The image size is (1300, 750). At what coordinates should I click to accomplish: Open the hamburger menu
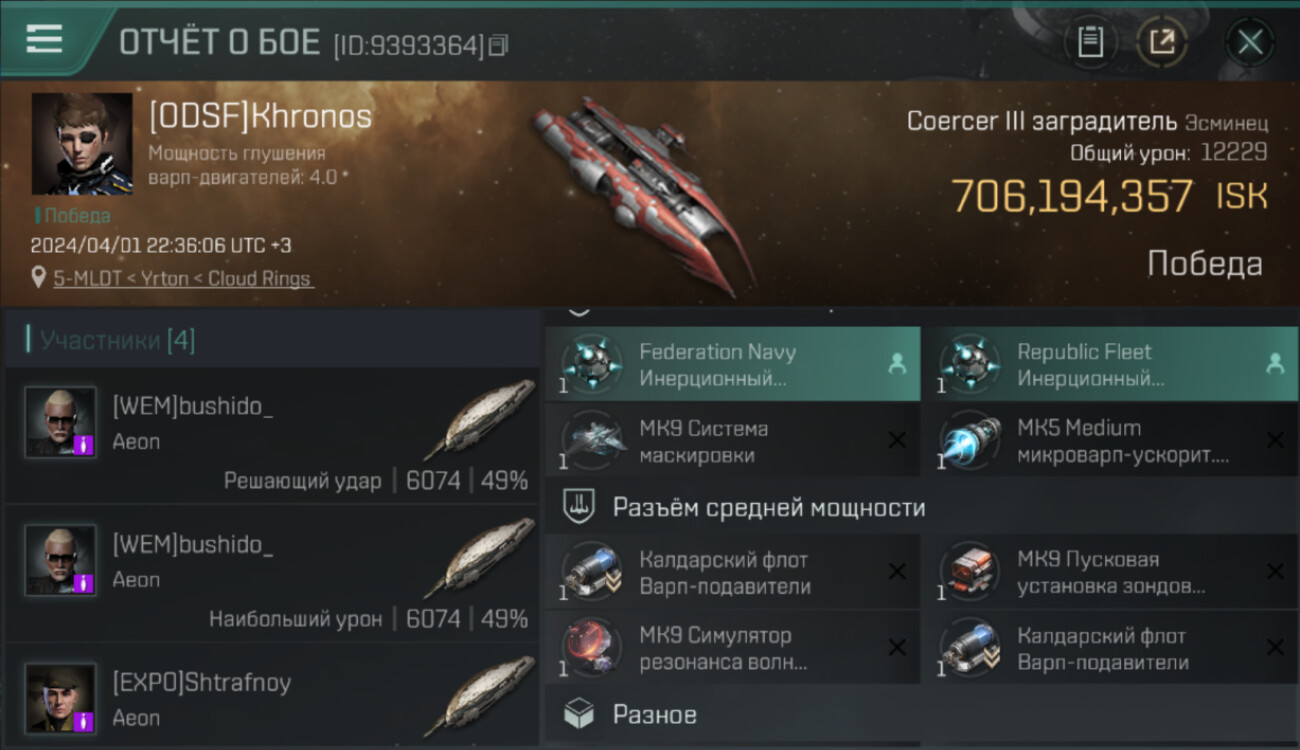(44, 39)
